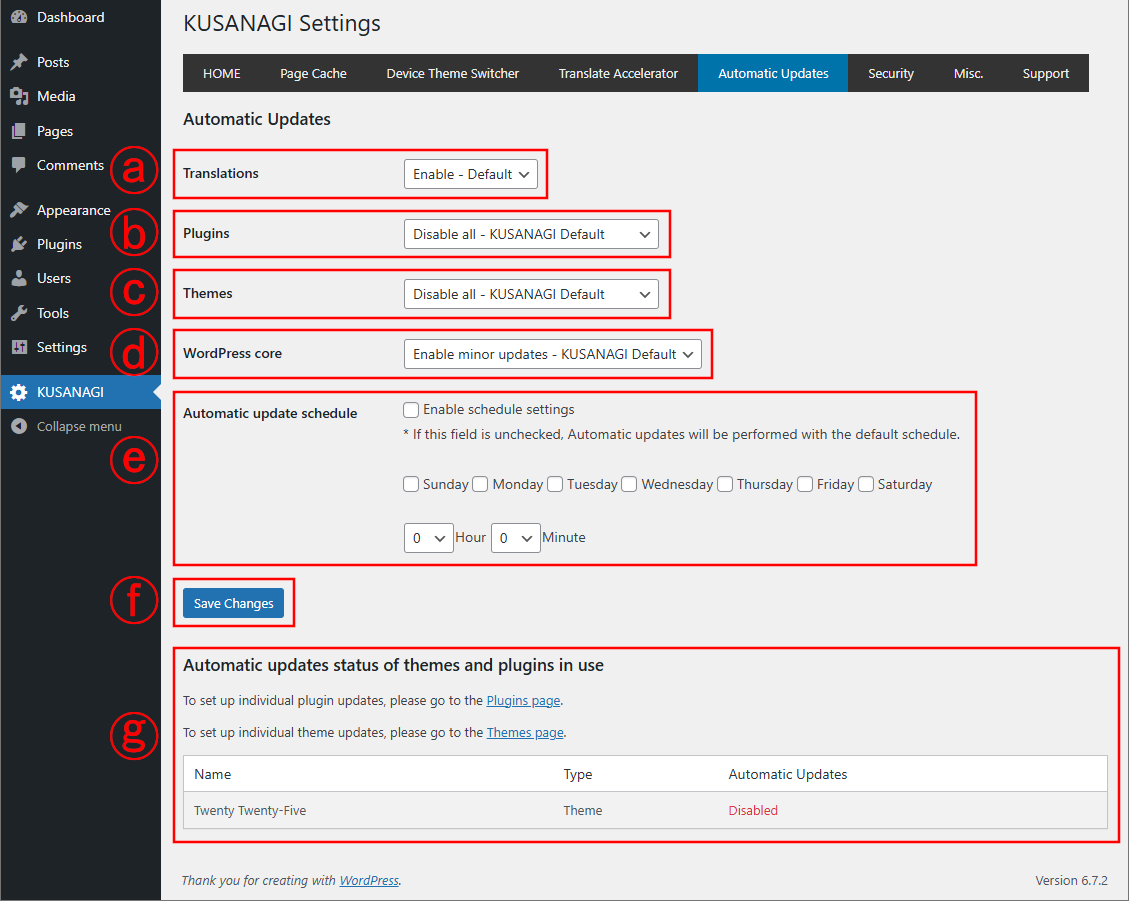Click the Plugins plug icon

(18, 244)
